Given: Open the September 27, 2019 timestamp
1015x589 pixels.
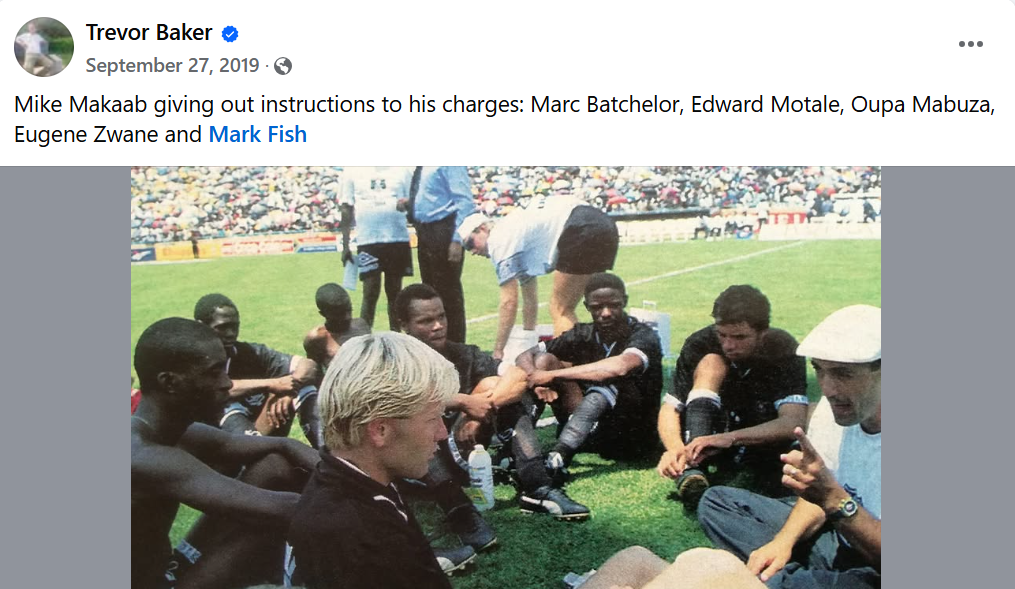Looking at the screenshot, I should [172, 66].
